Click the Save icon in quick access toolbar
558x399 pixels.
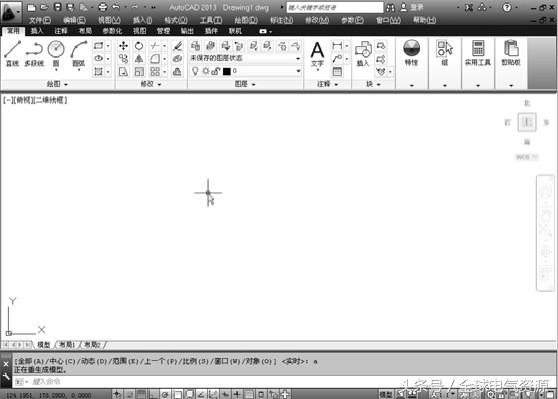pos(58,7)
